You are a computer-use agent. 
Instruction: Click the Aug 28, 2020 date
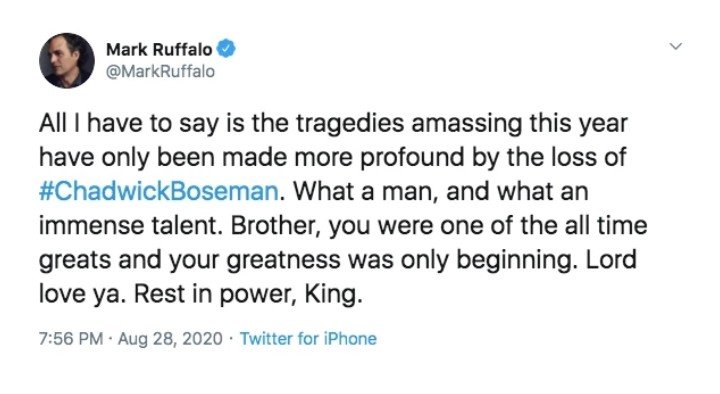tap(170, 339)
